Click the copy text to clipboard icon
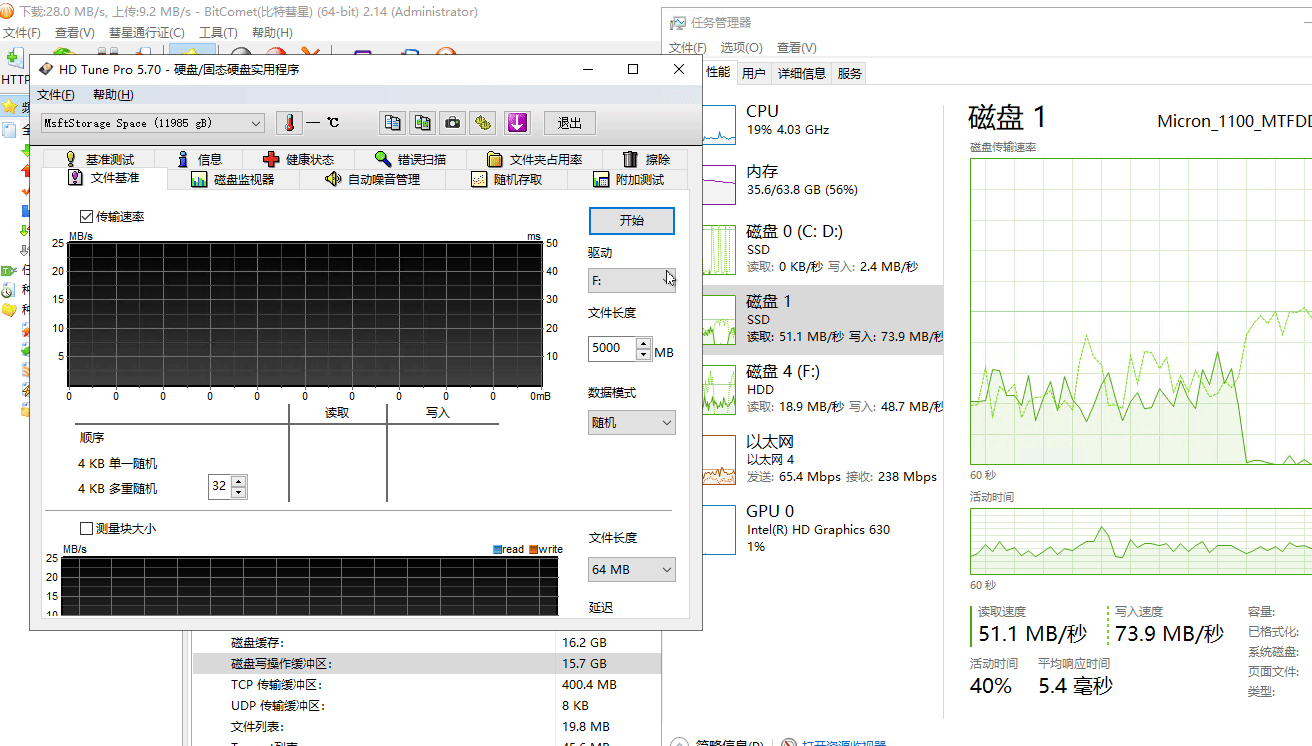This screenshot has height=746, width=1312. [393, 123]
